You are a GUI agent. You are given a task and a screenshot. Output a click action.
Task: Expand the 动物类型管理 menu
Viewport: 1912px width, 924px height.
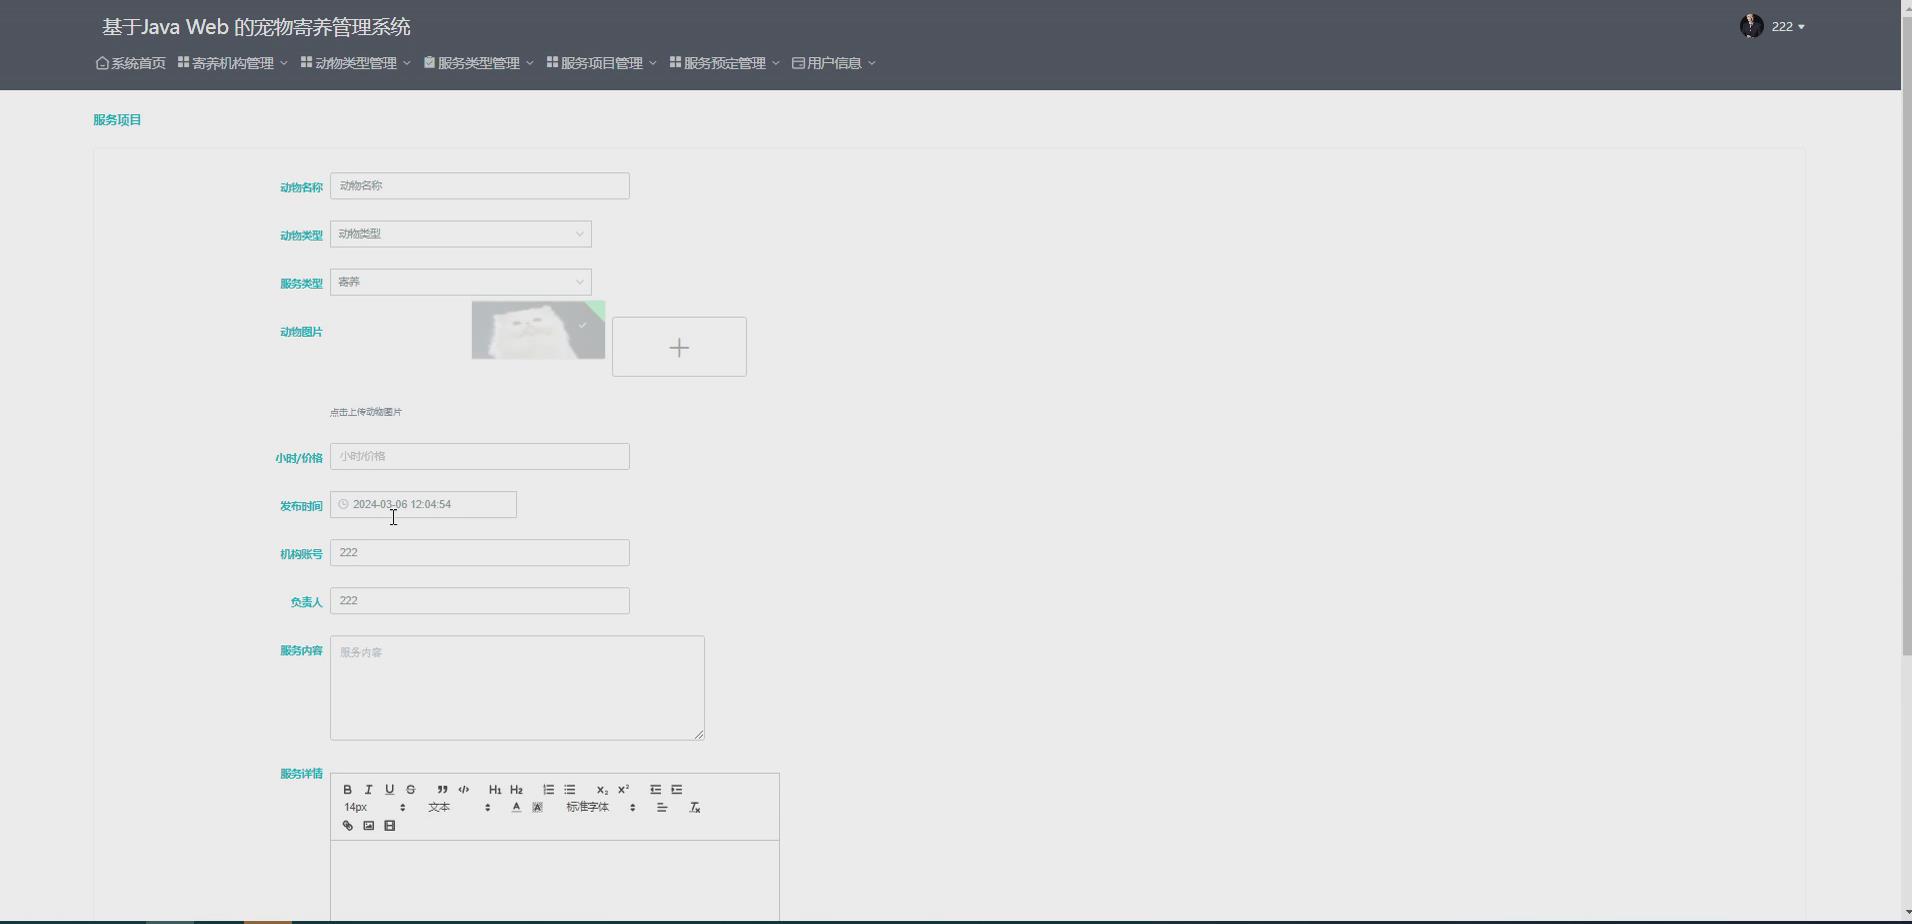356,63
